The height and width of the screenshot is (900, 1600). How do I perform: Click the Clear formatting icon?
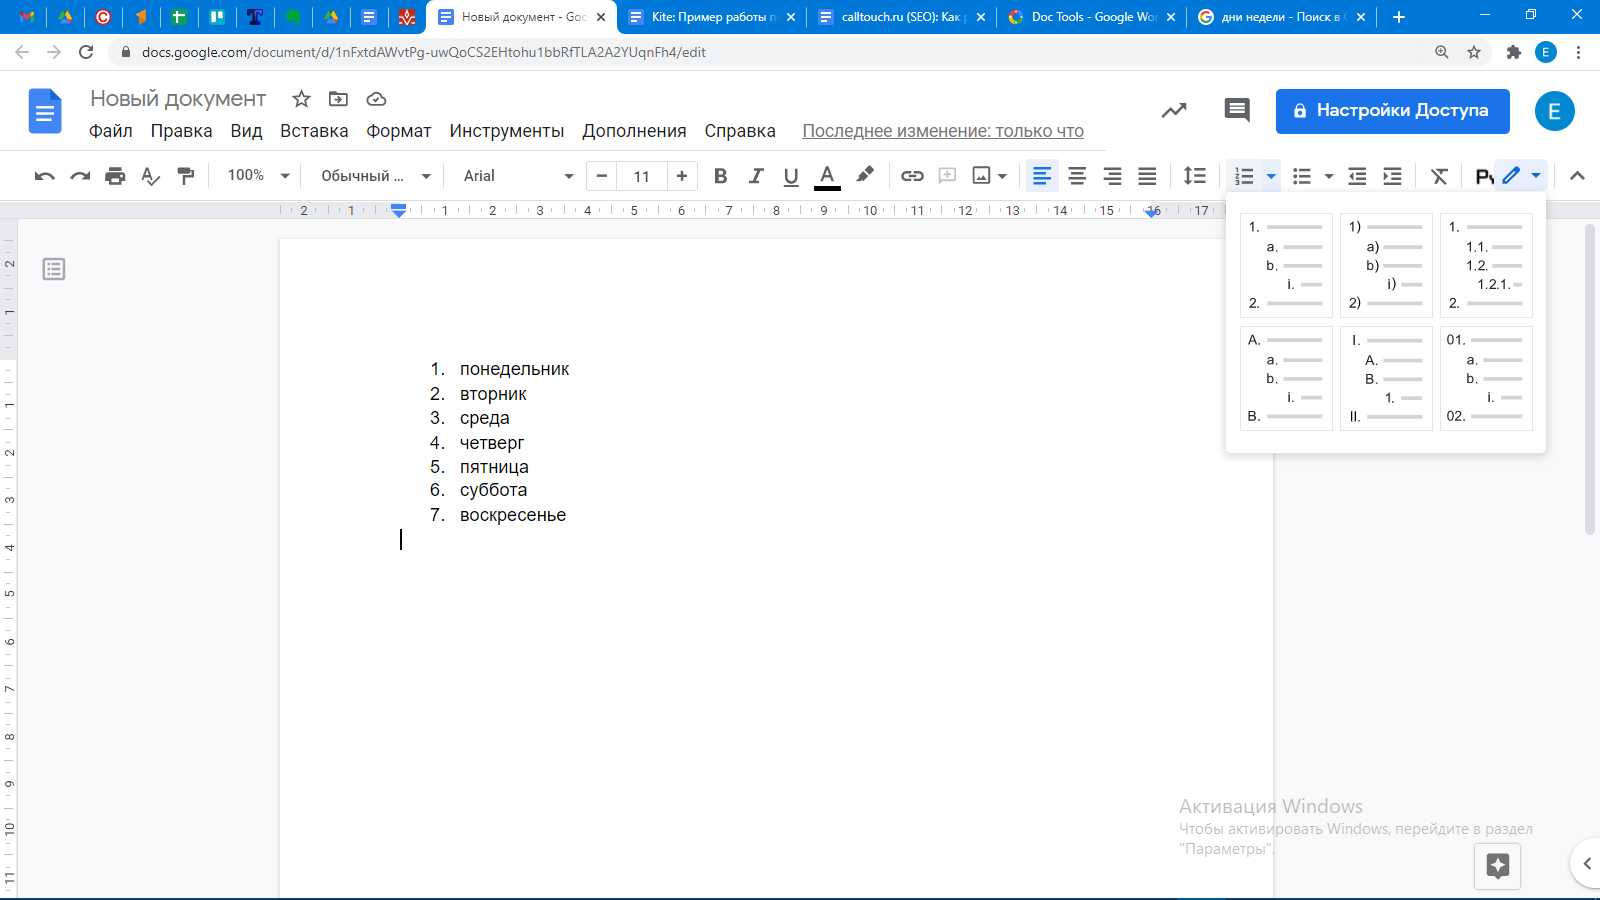[1439, 176]
